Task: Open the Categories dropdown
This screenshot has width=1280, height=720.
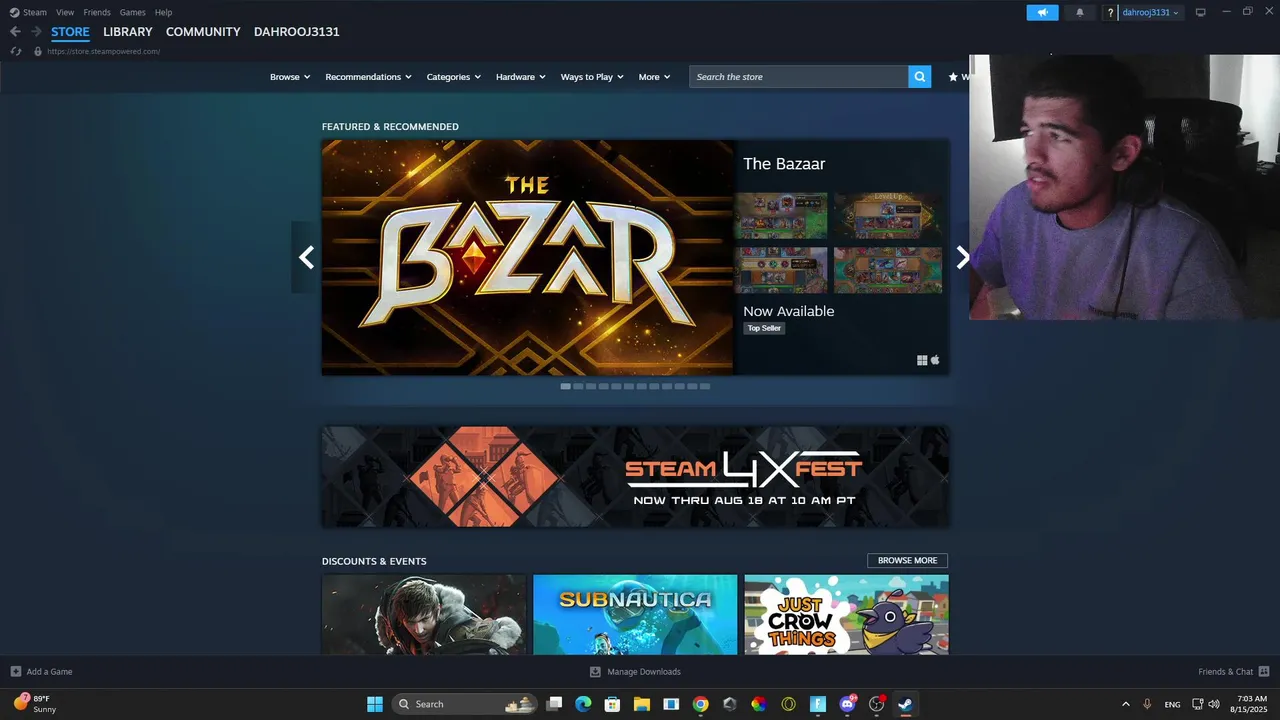Action: (x=454, y=77)
